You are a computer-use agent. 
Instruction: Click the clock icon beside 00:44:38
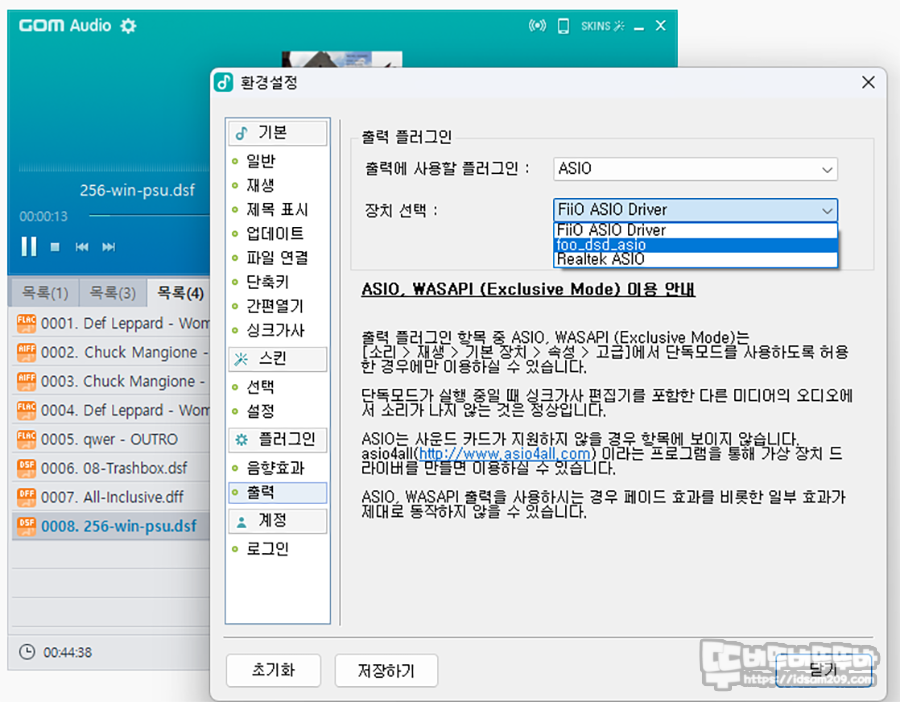(x=27, y=652)
